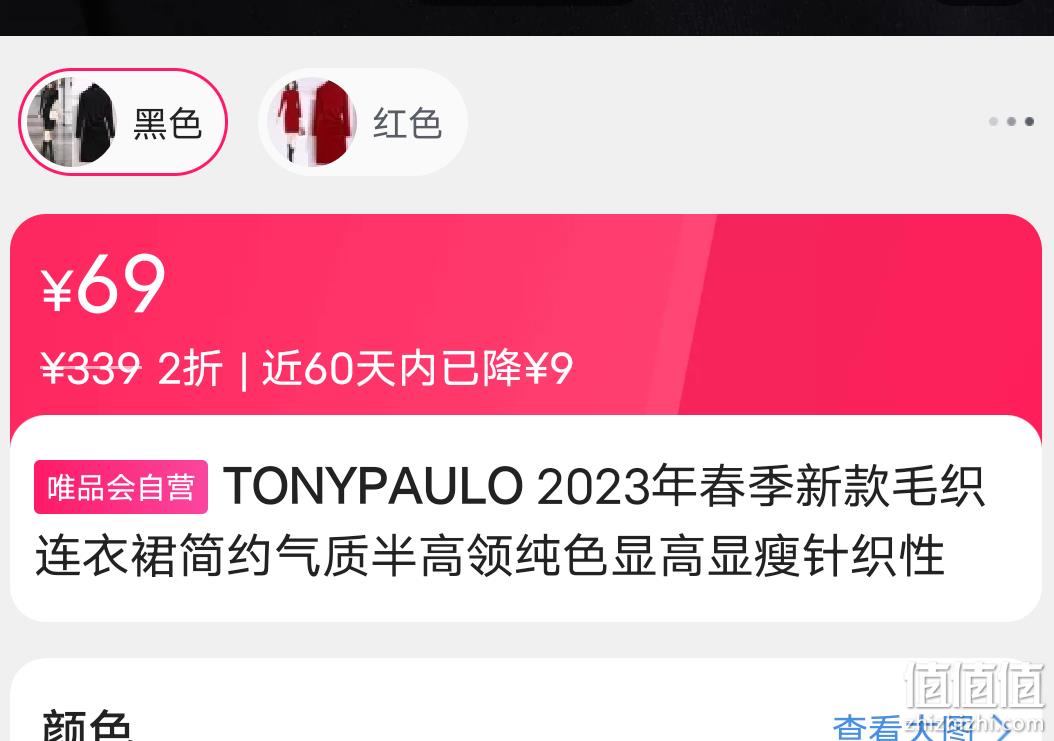1054x741 pixels.
Task: Click the middle carousel page dot
Action: point(1011,122)
